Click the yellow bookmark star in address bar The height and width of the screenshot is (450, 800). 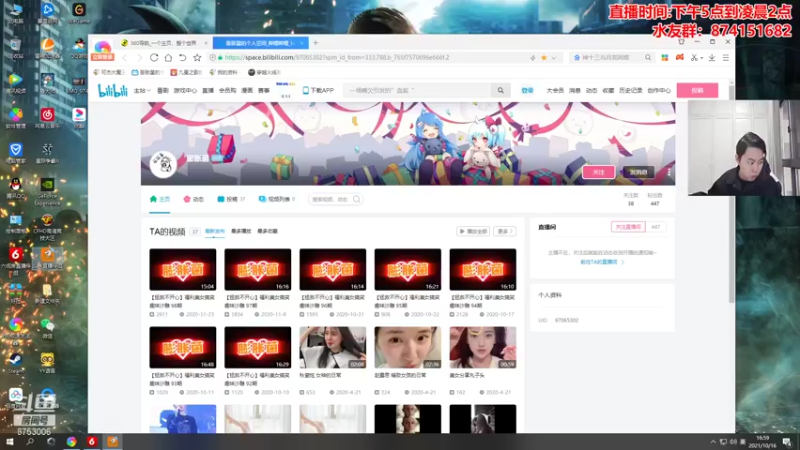coord(544,58)
